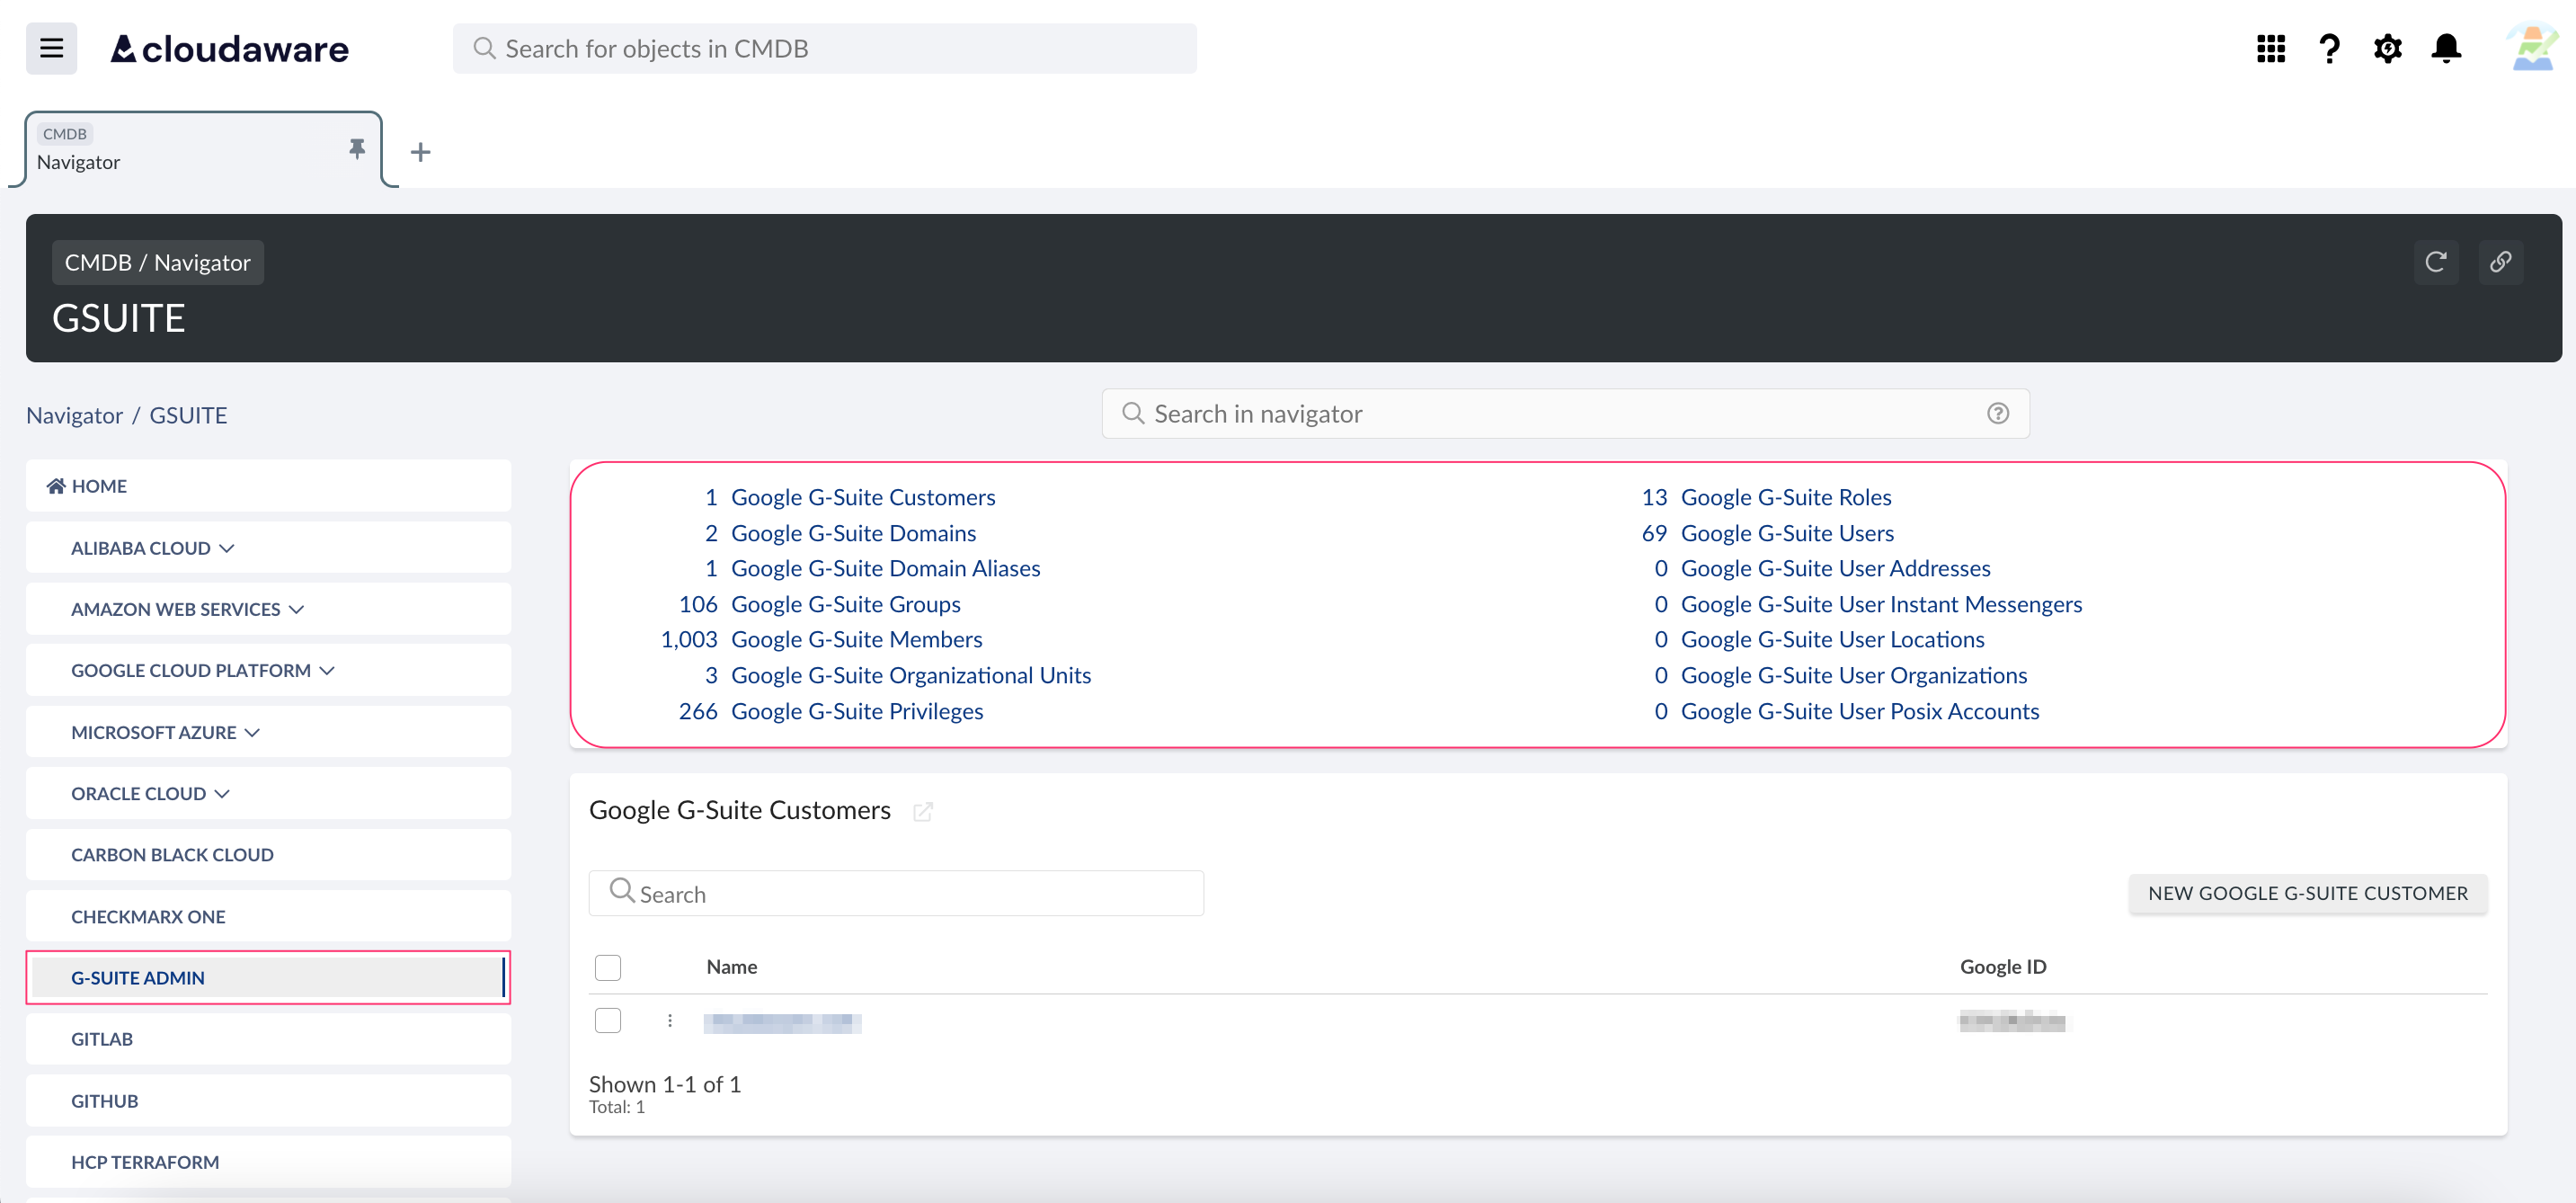Open GitLab in sidebar
Viewport: 2576px width, 1203px height.
[268, 1039]
